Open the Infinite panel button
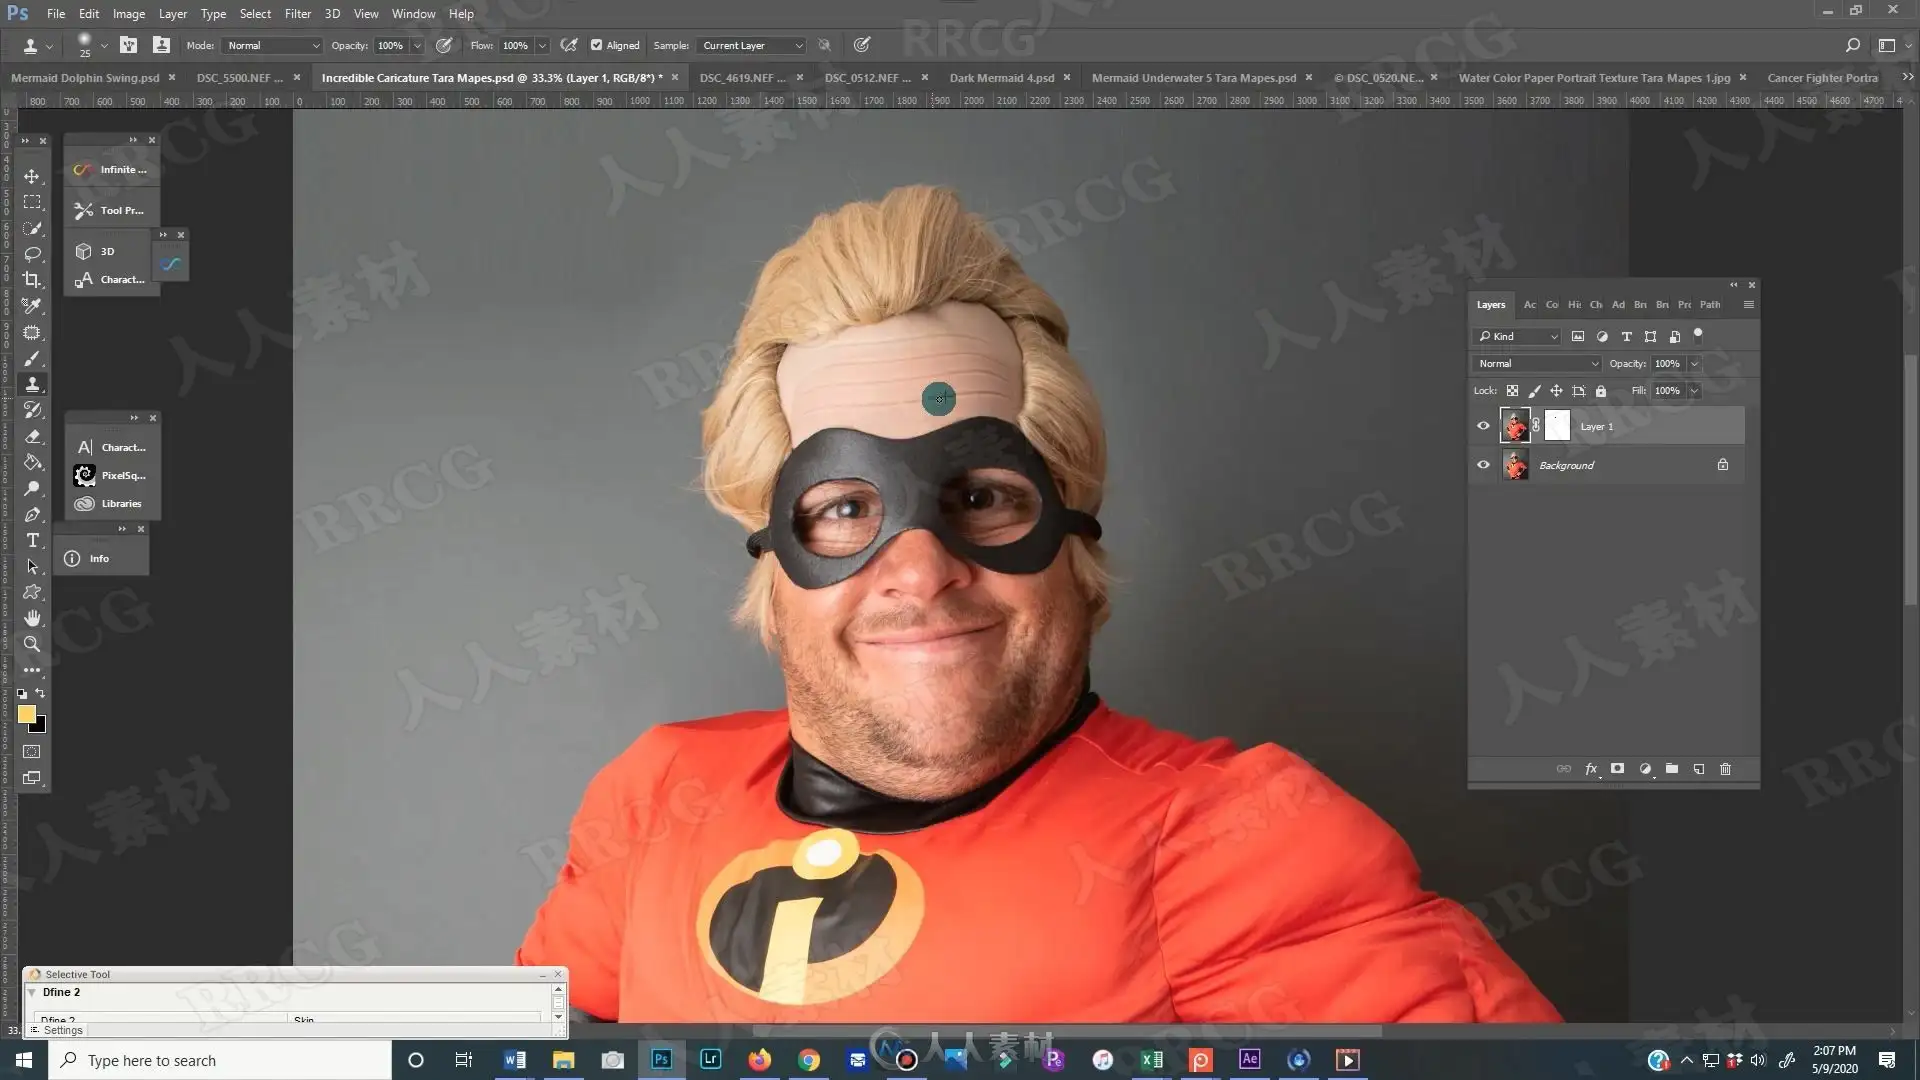 click(x=111, y=170)
